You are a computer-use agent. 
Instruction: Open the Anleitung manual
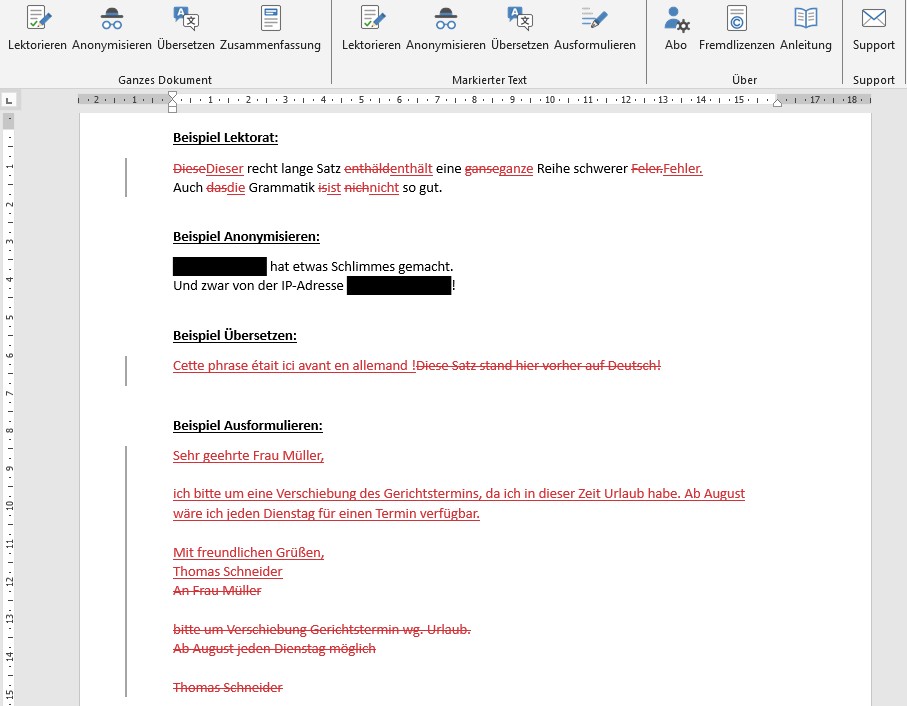click(x=806, y=28)
